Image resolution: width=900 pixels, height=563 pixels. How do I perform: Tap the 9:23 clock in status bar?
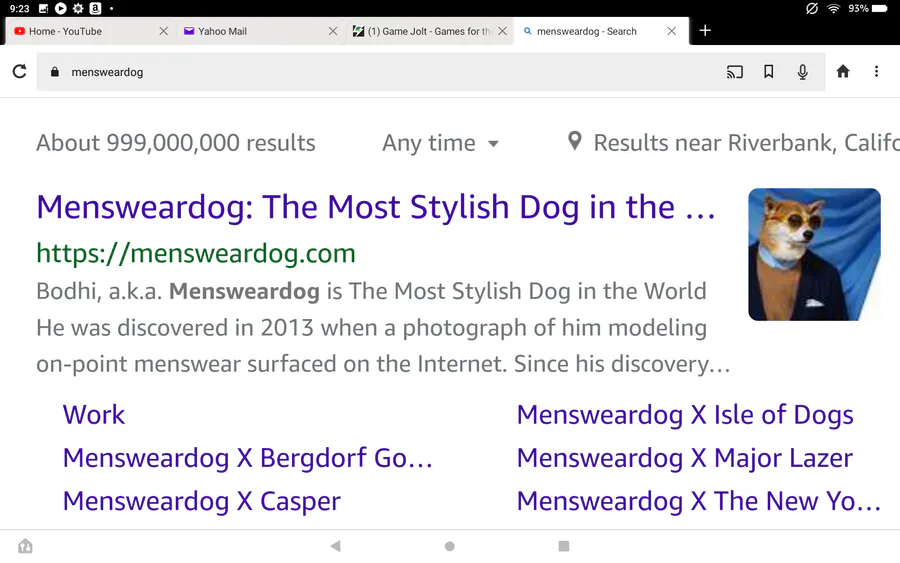[20, 9]
